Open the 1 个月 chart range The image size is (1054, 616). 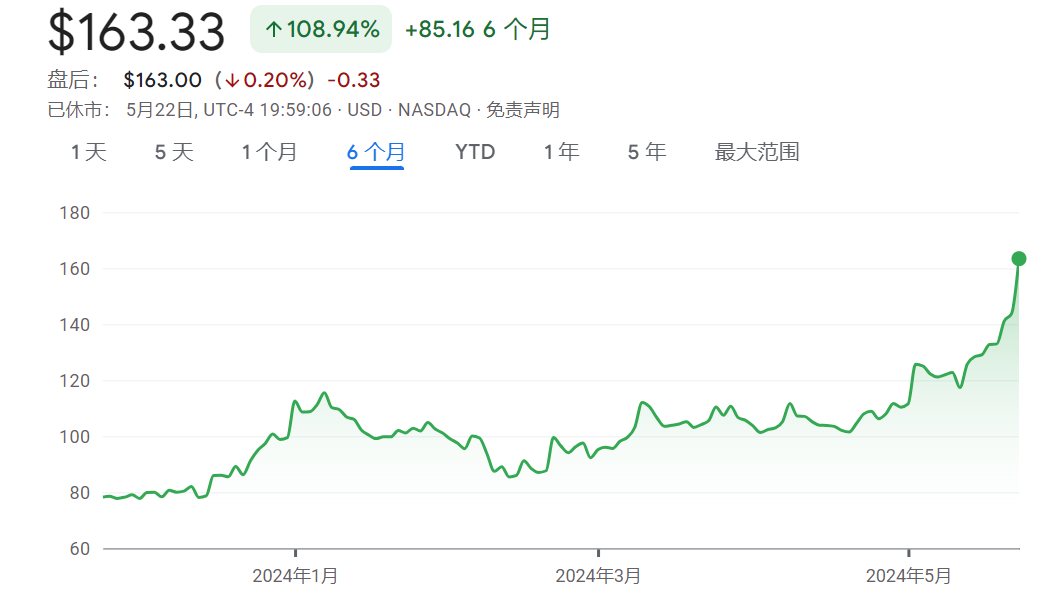pyautogui.click(x=270, y=152)
